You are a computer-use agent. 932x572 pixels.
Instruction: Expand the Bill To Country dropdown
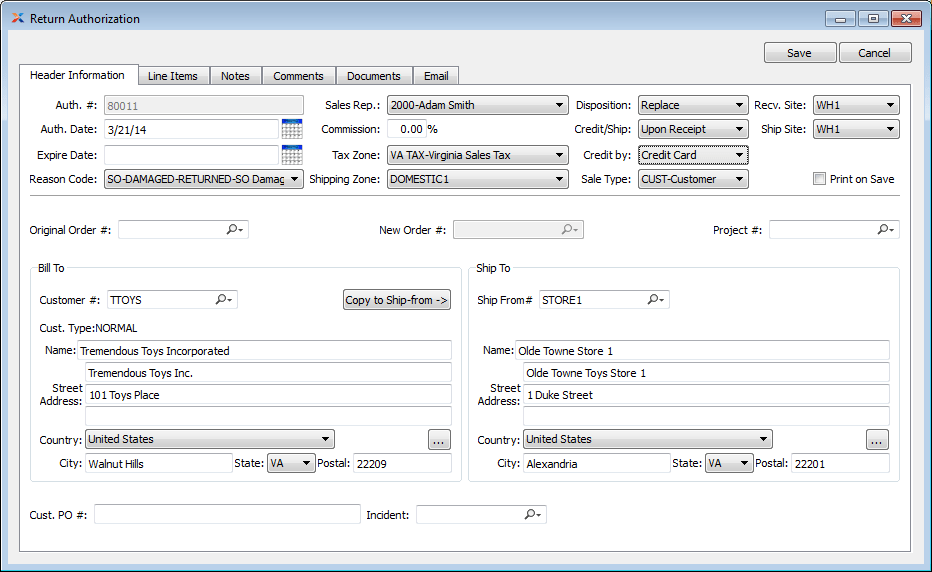(x=210, y=439)
